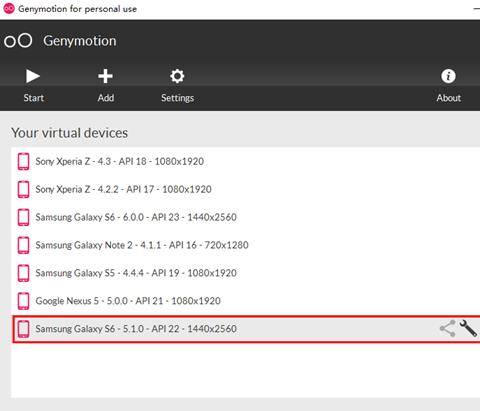Click the share icon on Galaxy S6 5.1.0 row
The image size is (480, 411).
pyautogui.click(x=447, y=329)
